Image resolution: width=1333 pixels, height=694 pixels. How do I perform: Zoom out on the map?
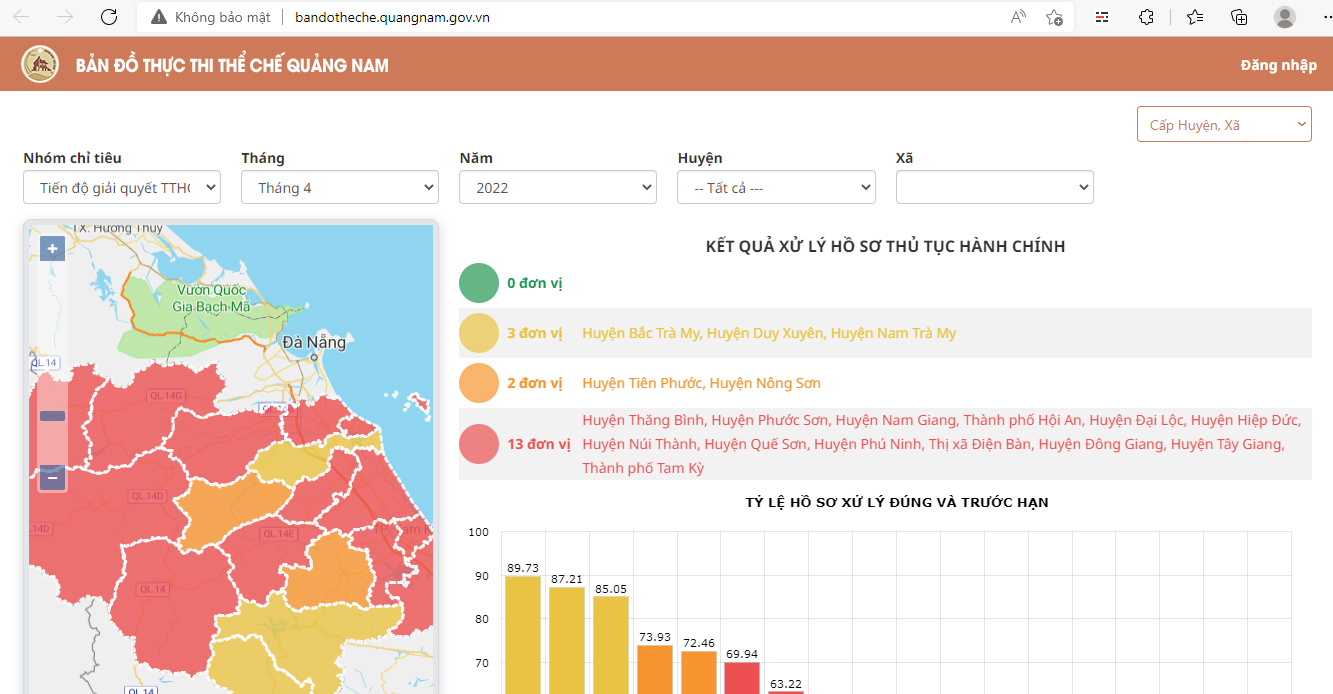(x=53, y=478)
